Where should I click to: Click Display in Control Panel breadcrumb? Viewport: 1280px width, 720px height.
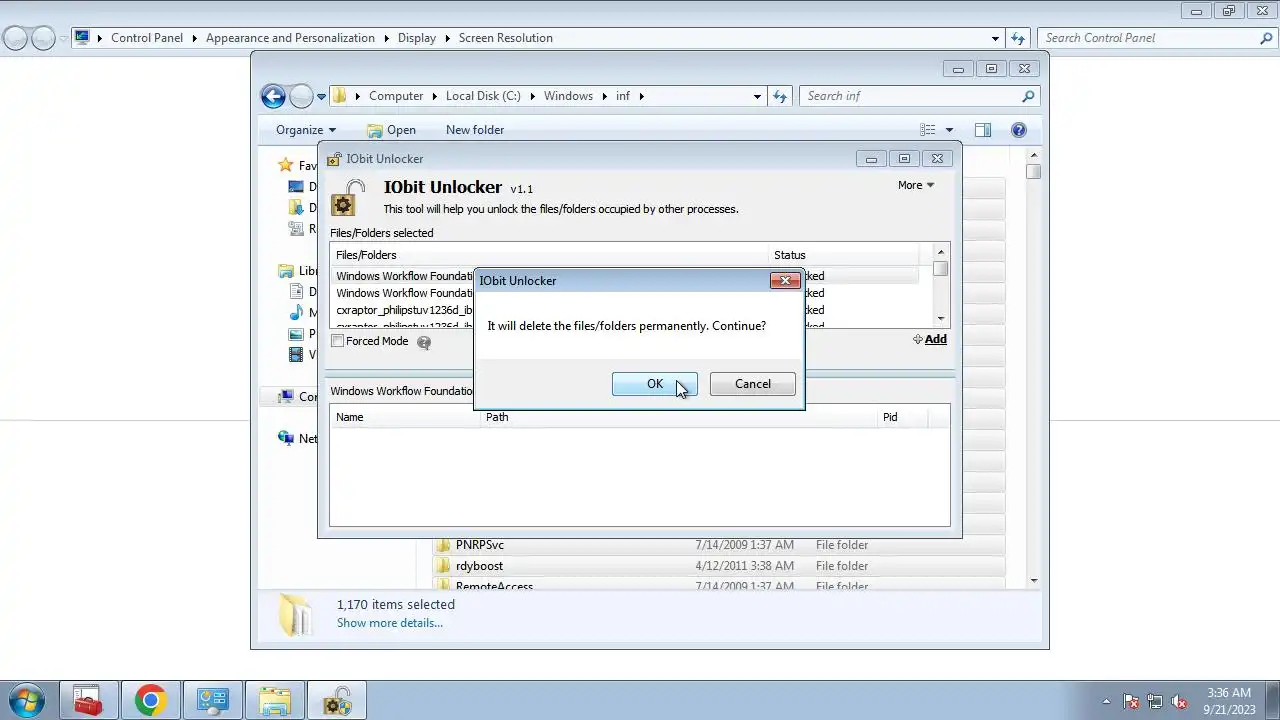[417, 38]
